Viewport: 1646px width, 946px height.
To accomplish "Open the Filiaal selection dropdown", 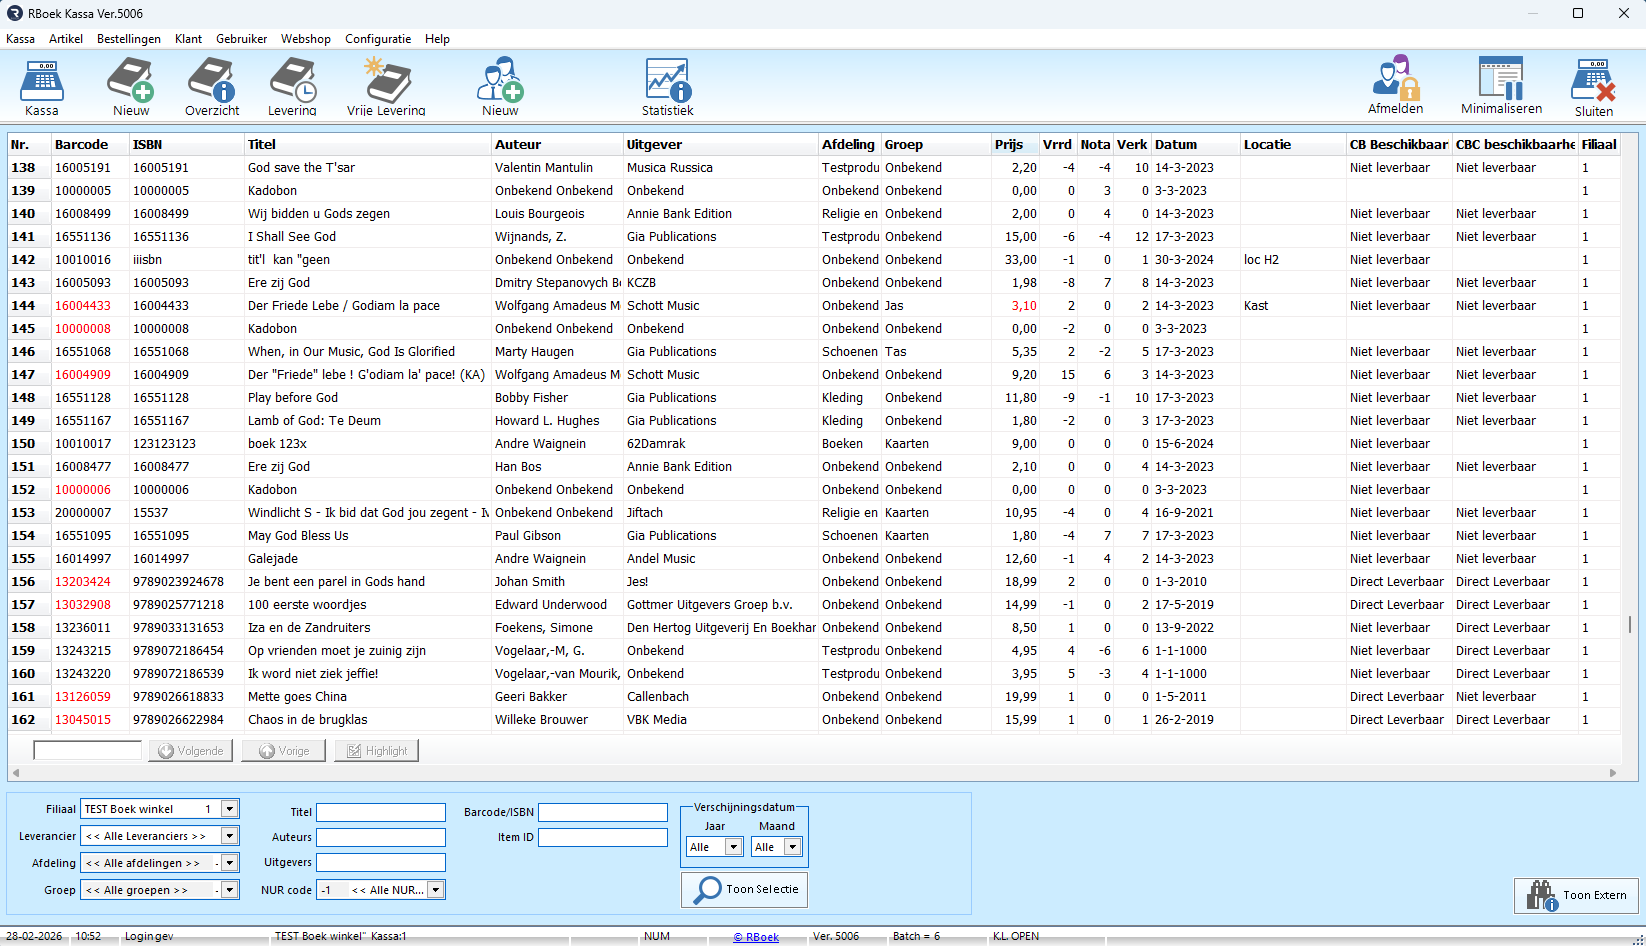I will pyautogui.click(x=229, y=809).
